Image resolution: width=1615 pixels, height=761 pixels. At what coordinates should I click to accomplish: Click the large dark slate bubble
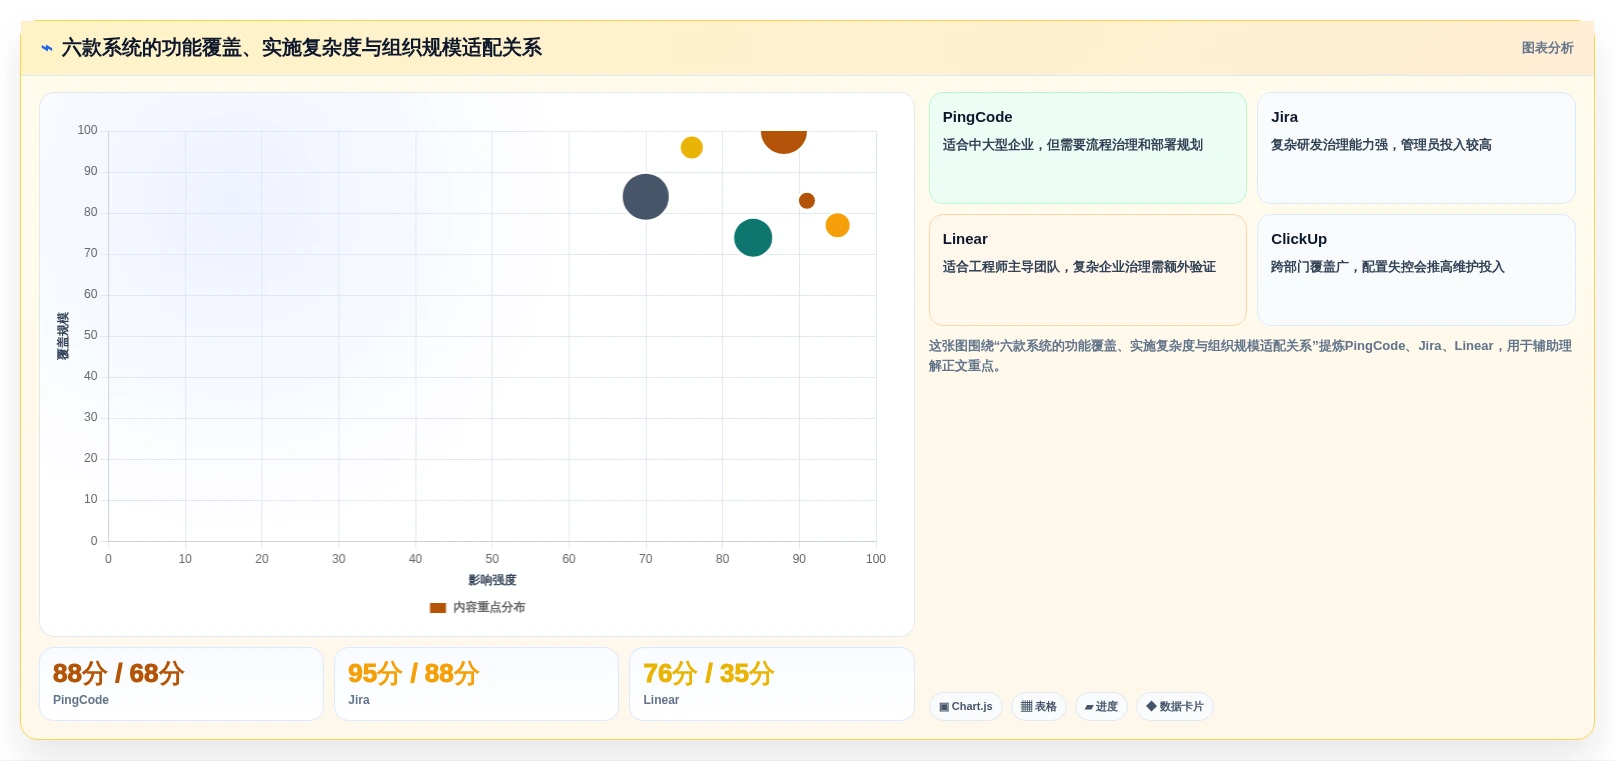[x=646, y=197]
